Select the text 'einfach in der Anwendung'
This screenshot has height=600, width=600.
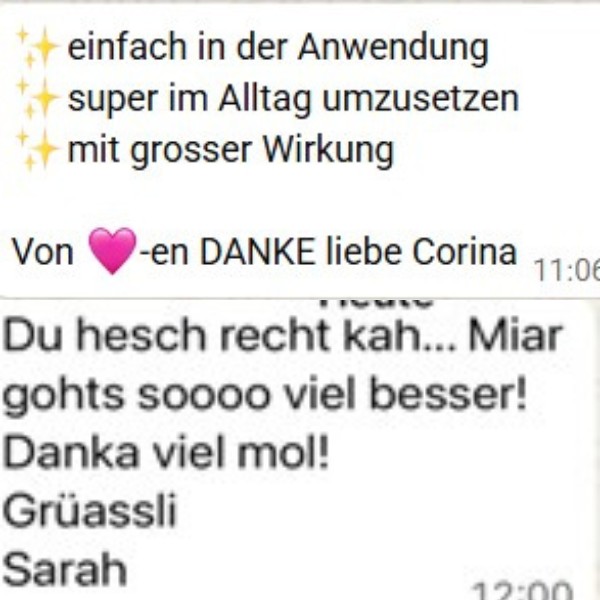[278, 48]
